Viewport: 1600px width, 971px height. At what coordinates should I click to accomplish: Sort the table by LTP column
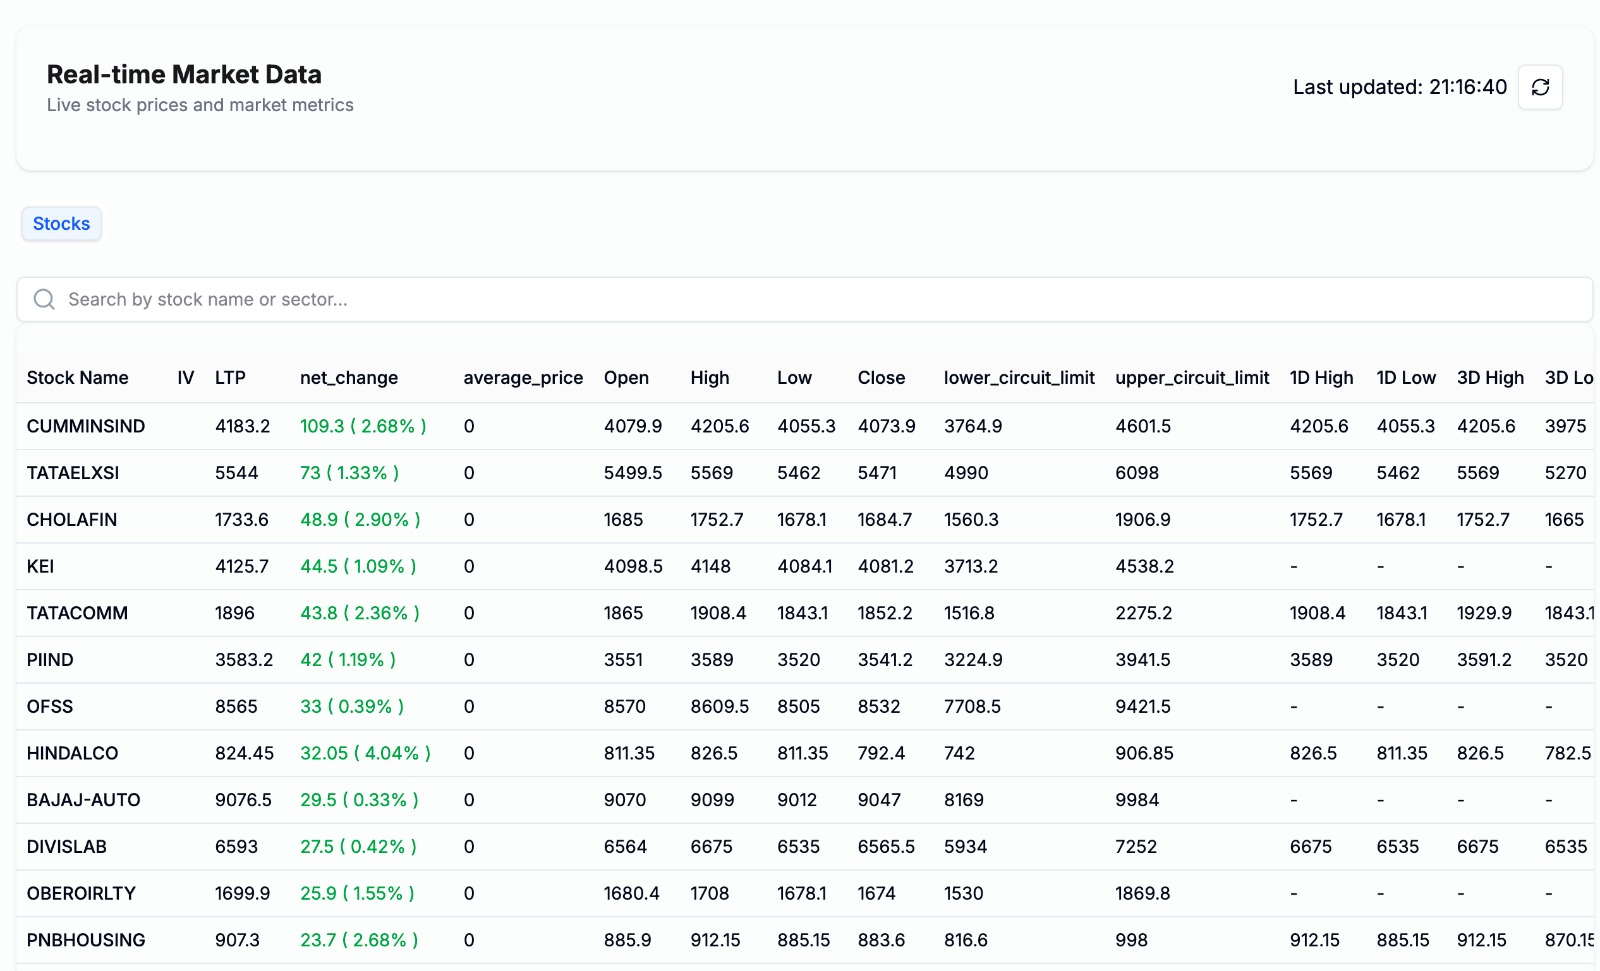click(x=228, y=378)
